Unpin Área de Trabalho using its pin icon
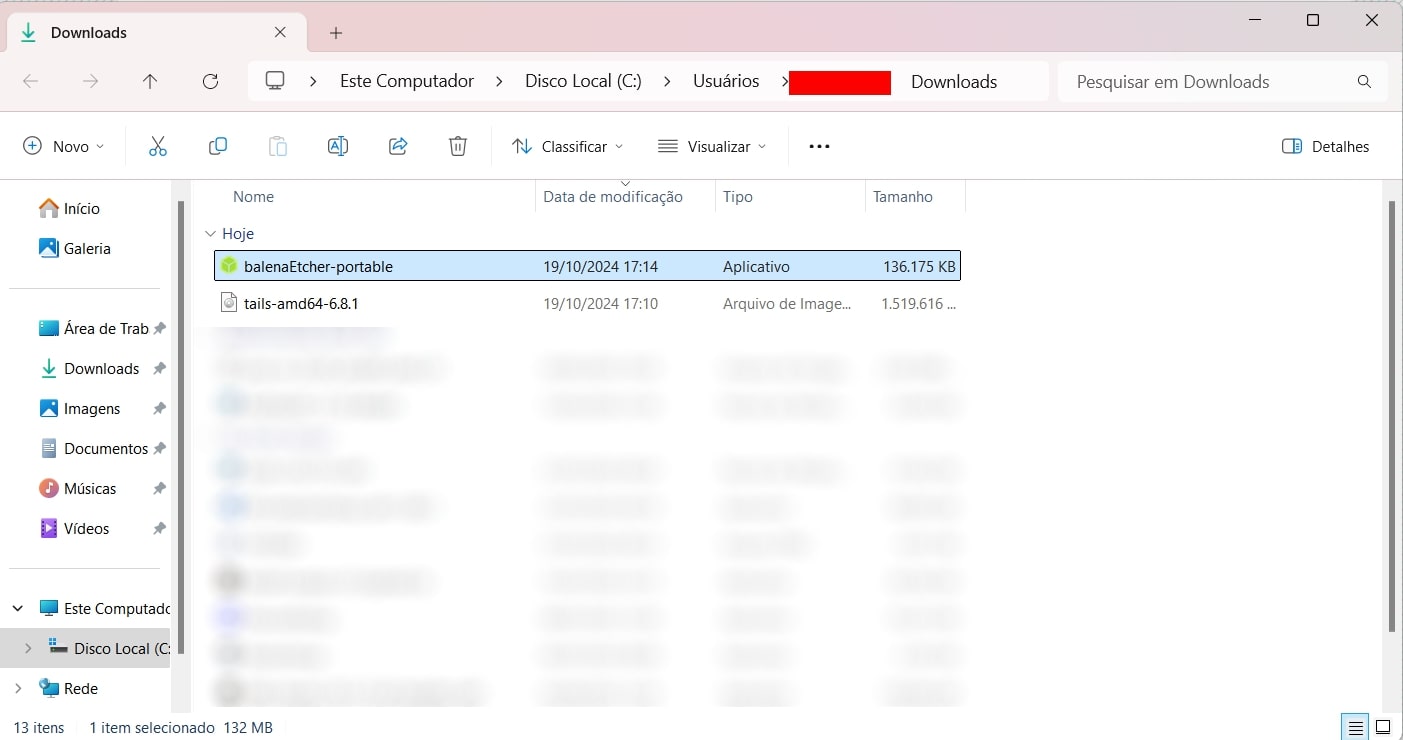Screen dimensions: 1403x740 point(159,328)
